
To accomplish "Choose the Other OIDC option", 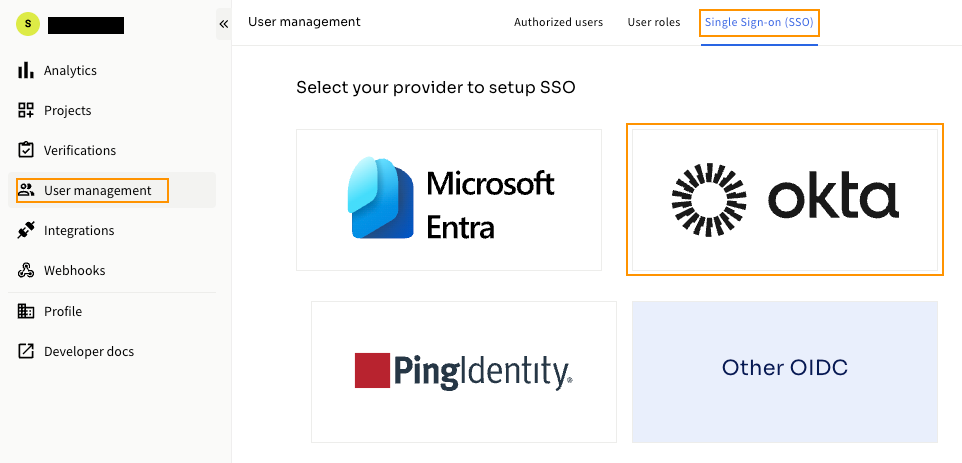I will pyautogui.click(x=785, y=372).
